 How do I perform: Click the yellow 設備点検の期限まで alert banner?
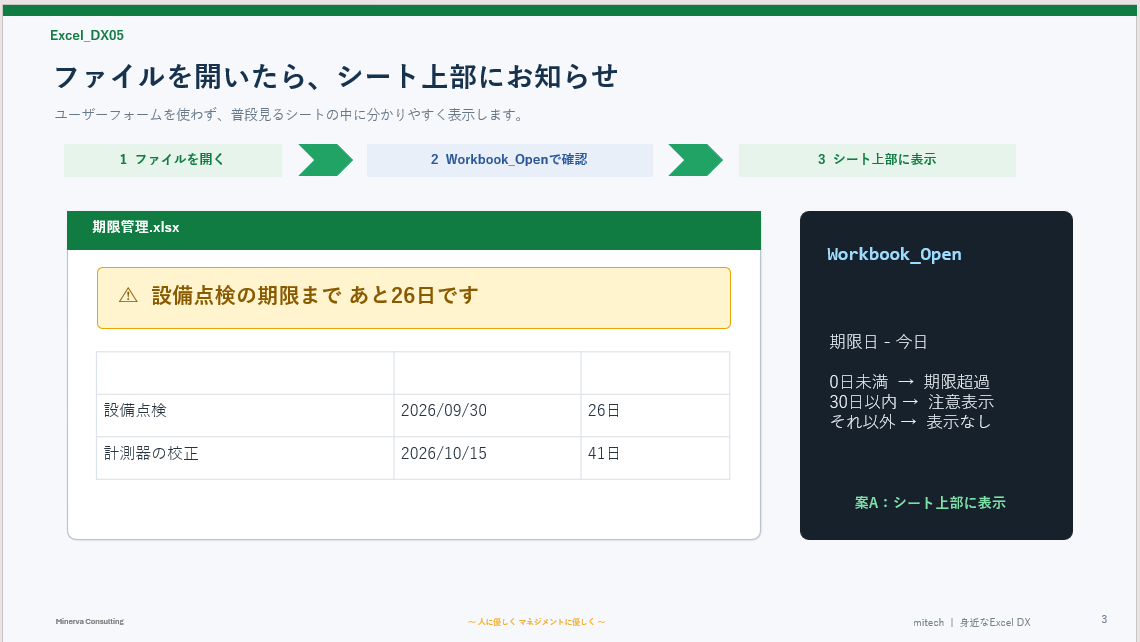[414, 298]
